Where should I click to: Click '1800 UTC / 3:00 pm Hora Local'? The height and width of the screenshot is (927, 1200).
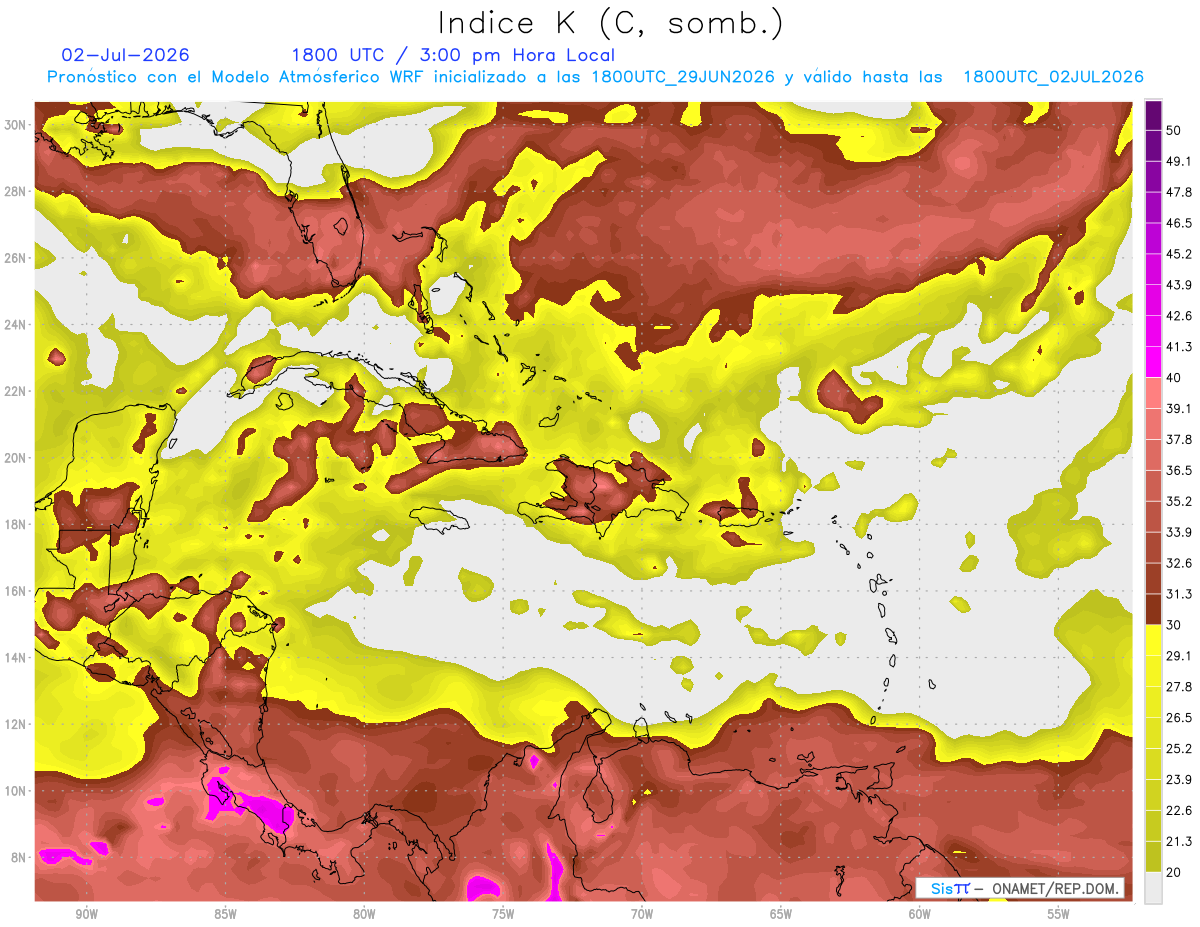coord(453,55)
